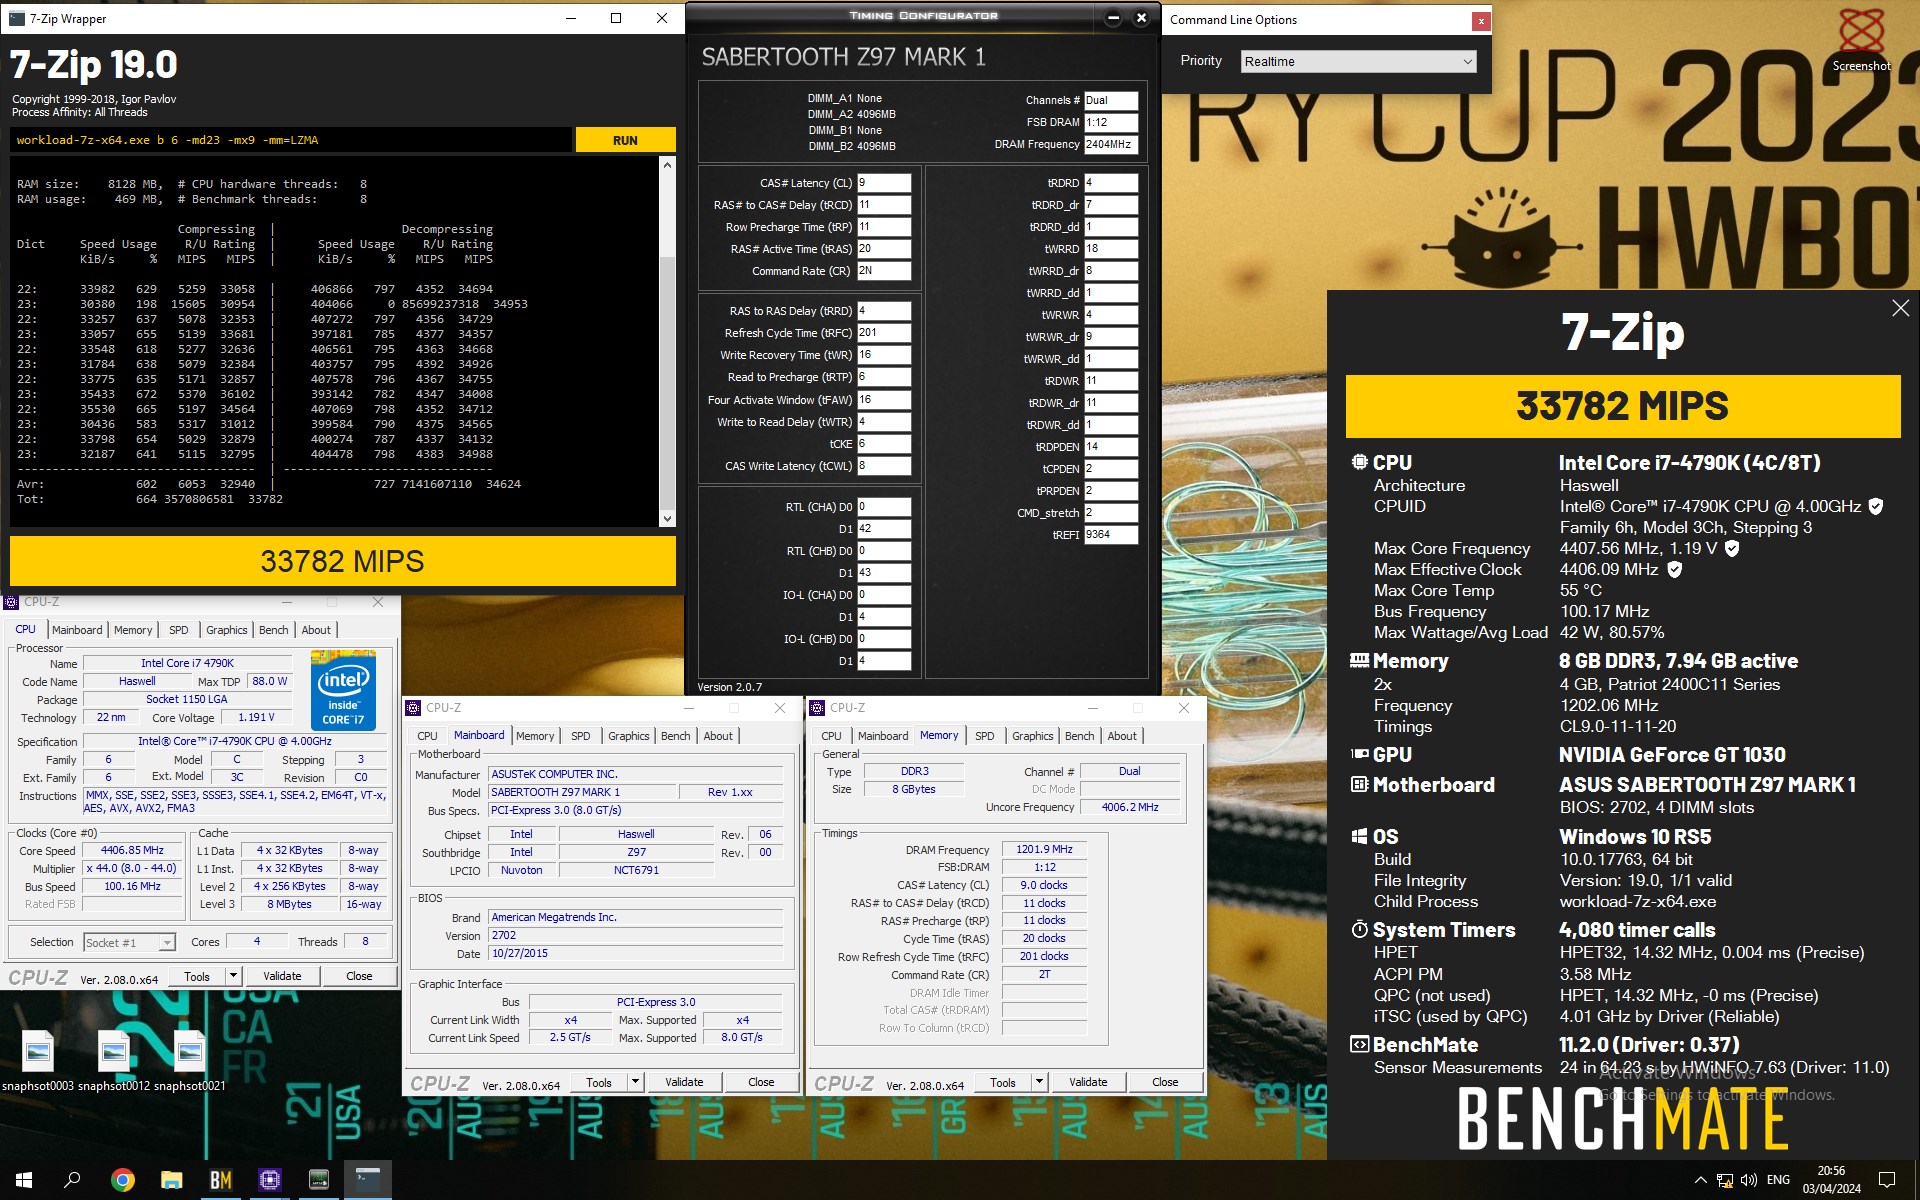Show hidden system tray icons
1920x1200 pixels.
click(x=1700, y=1180)
